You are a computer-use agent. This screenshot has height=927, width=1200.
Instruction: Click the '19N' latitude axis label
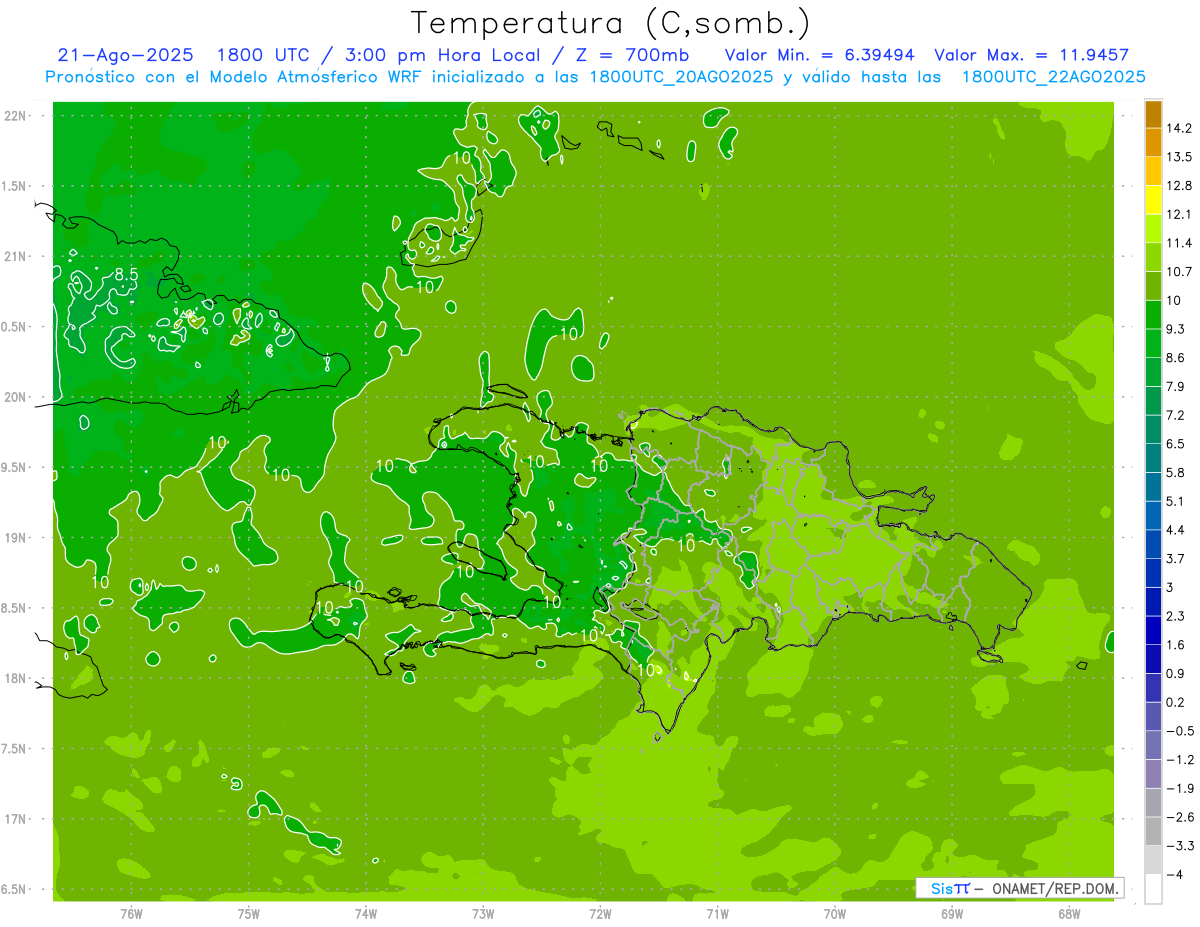[x=15, y=537]
